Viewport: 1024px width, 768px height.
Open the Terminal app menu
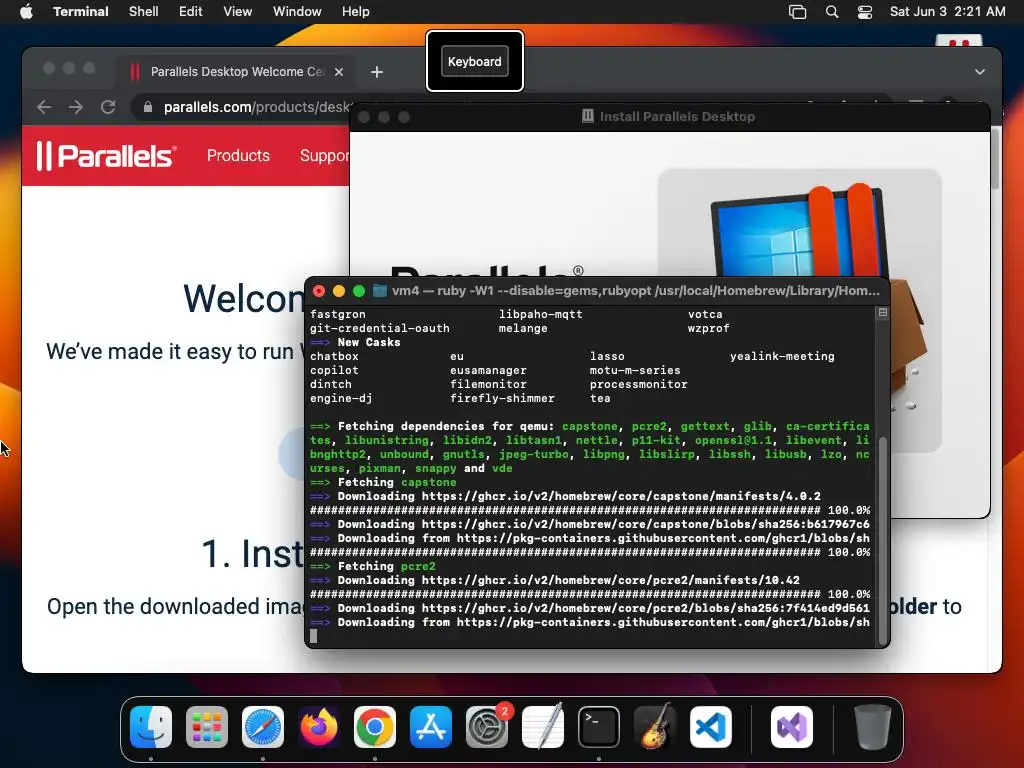coord(81,12)
